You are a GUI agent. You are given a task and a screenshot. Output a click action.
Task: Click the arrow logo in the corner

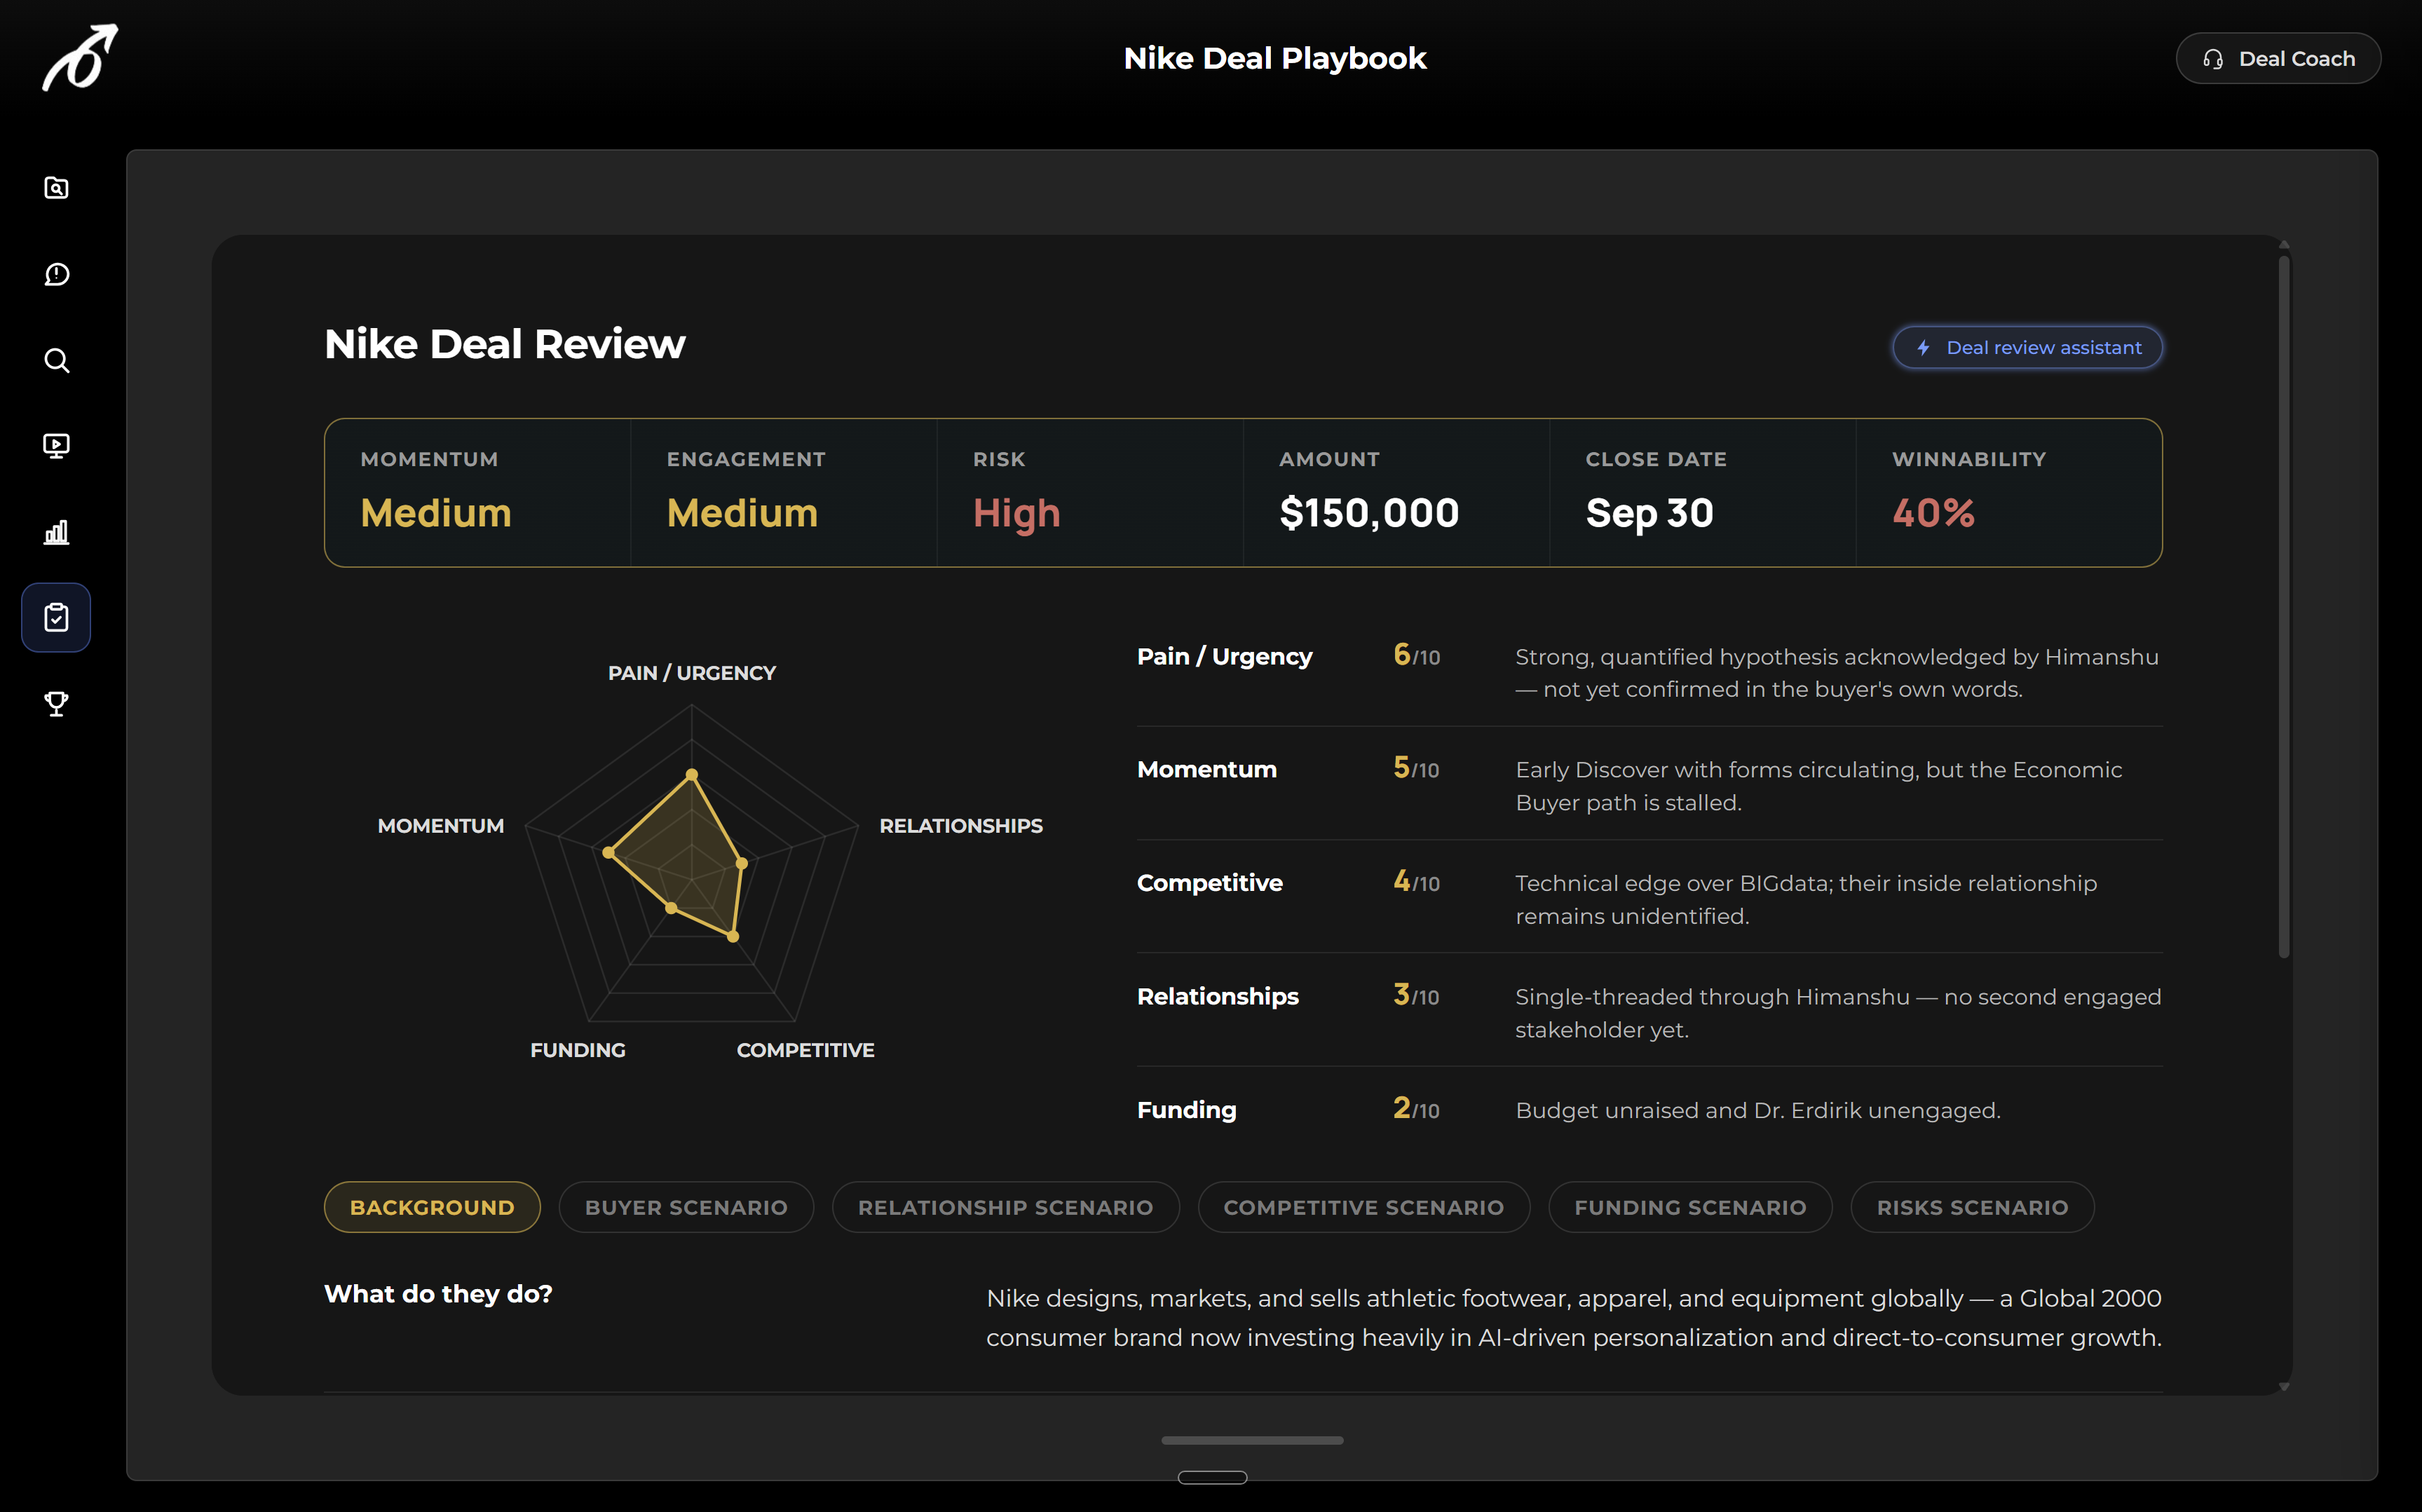point(80,58)
